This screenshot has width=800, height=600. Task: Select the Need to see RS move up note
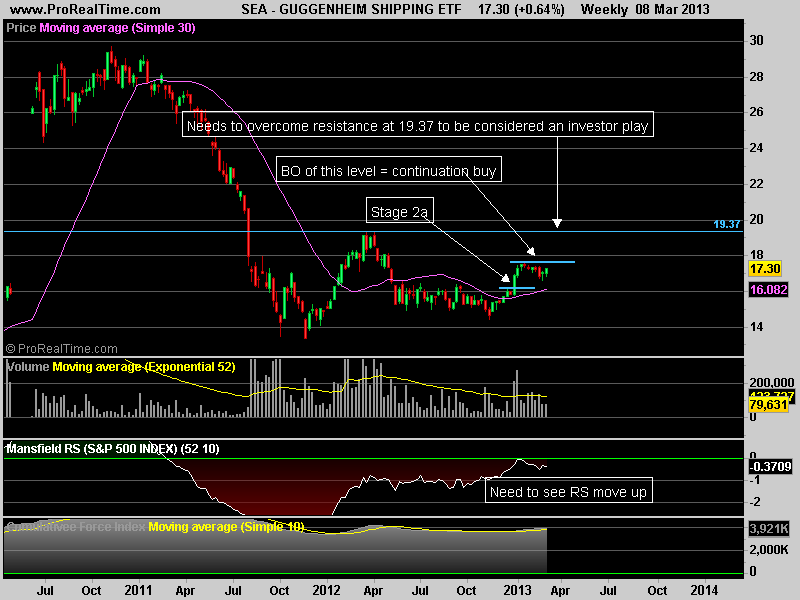click(568, 490)
